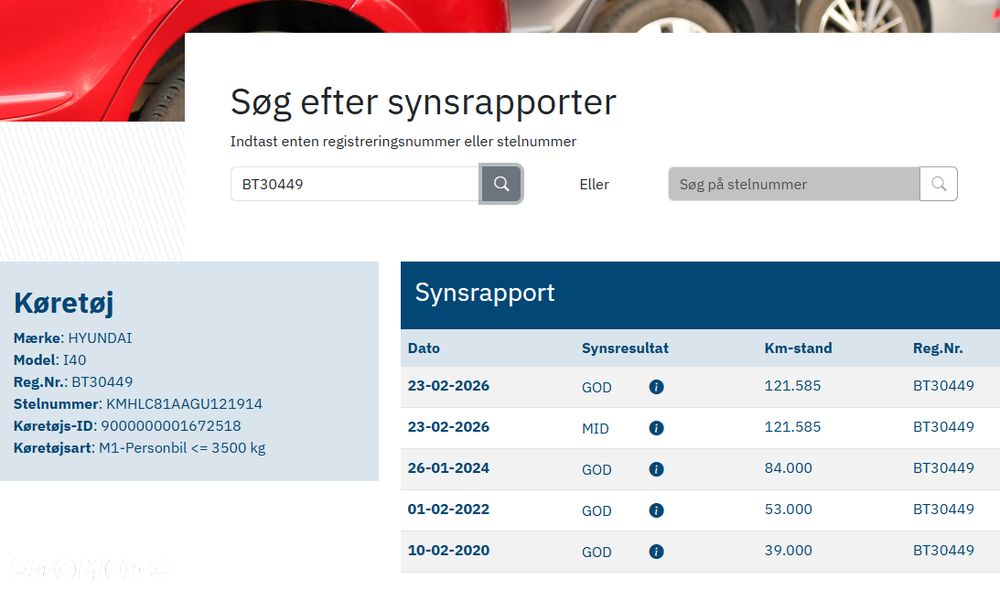The height and width of the screenshot is (589, 1000).
Task: Click the chassis number search magnifier icon
Action: pos(938,184)
